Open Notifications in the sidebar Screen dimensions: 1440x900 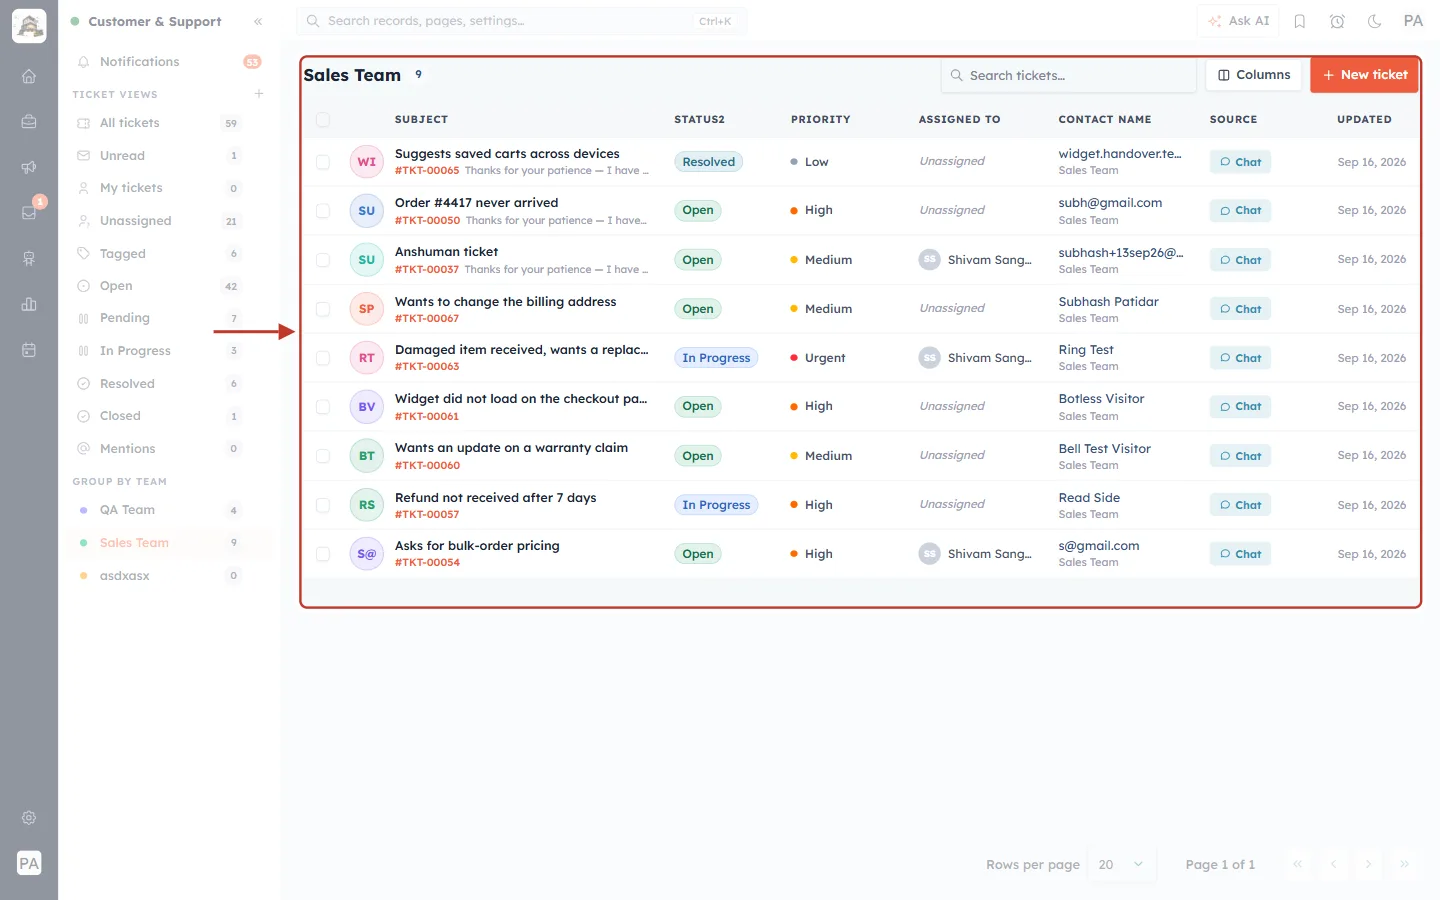pyautogui.click(x=168, y=62)
